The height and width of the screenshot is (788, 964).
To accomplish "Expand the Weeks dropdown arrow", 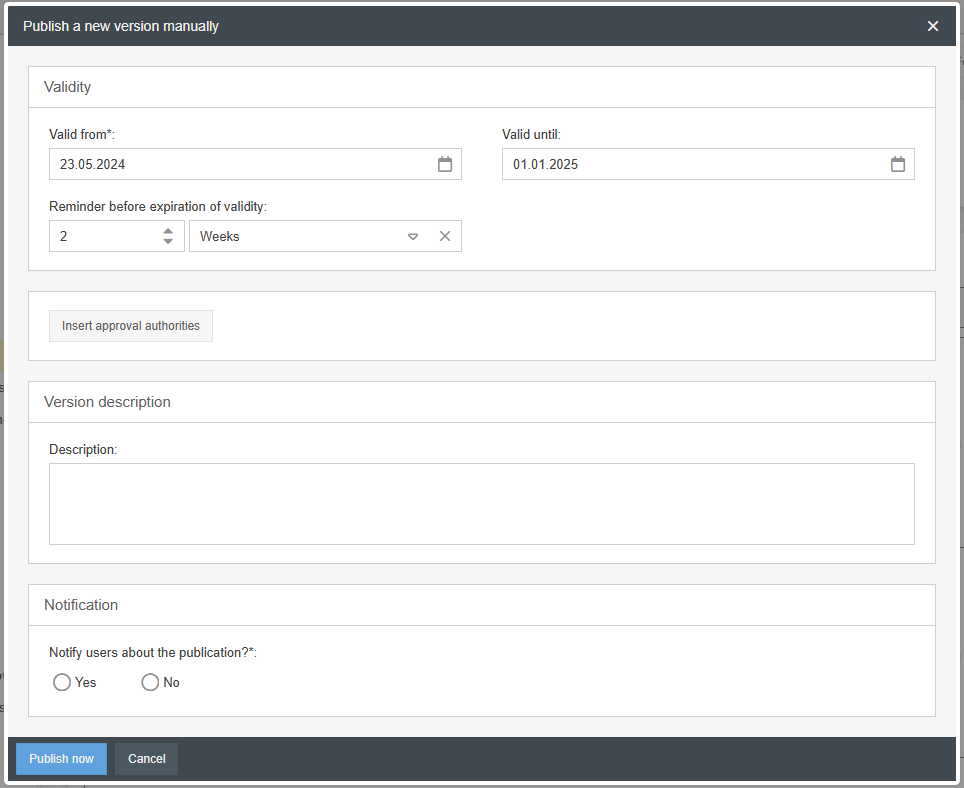I will pos(413,237).
